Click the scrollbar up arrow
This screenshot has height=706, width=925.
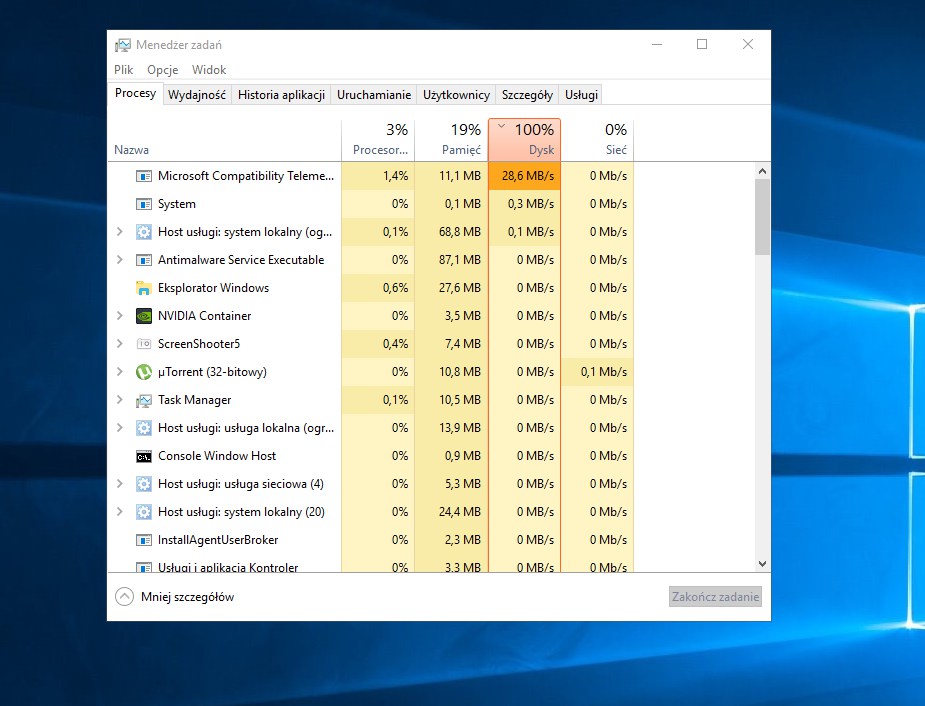(762, 171)
